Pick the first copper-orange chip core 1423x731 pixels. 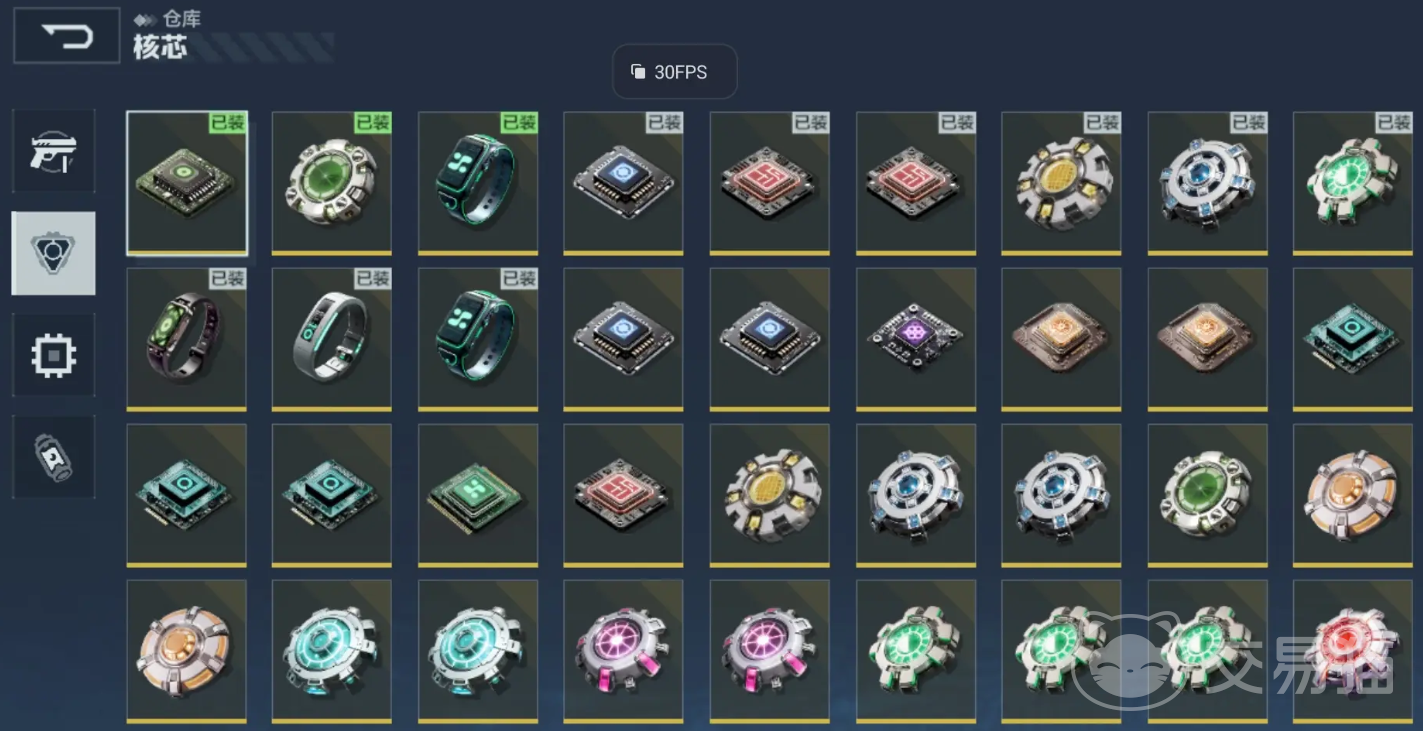pyautogui.click(x=1062, y=339)
